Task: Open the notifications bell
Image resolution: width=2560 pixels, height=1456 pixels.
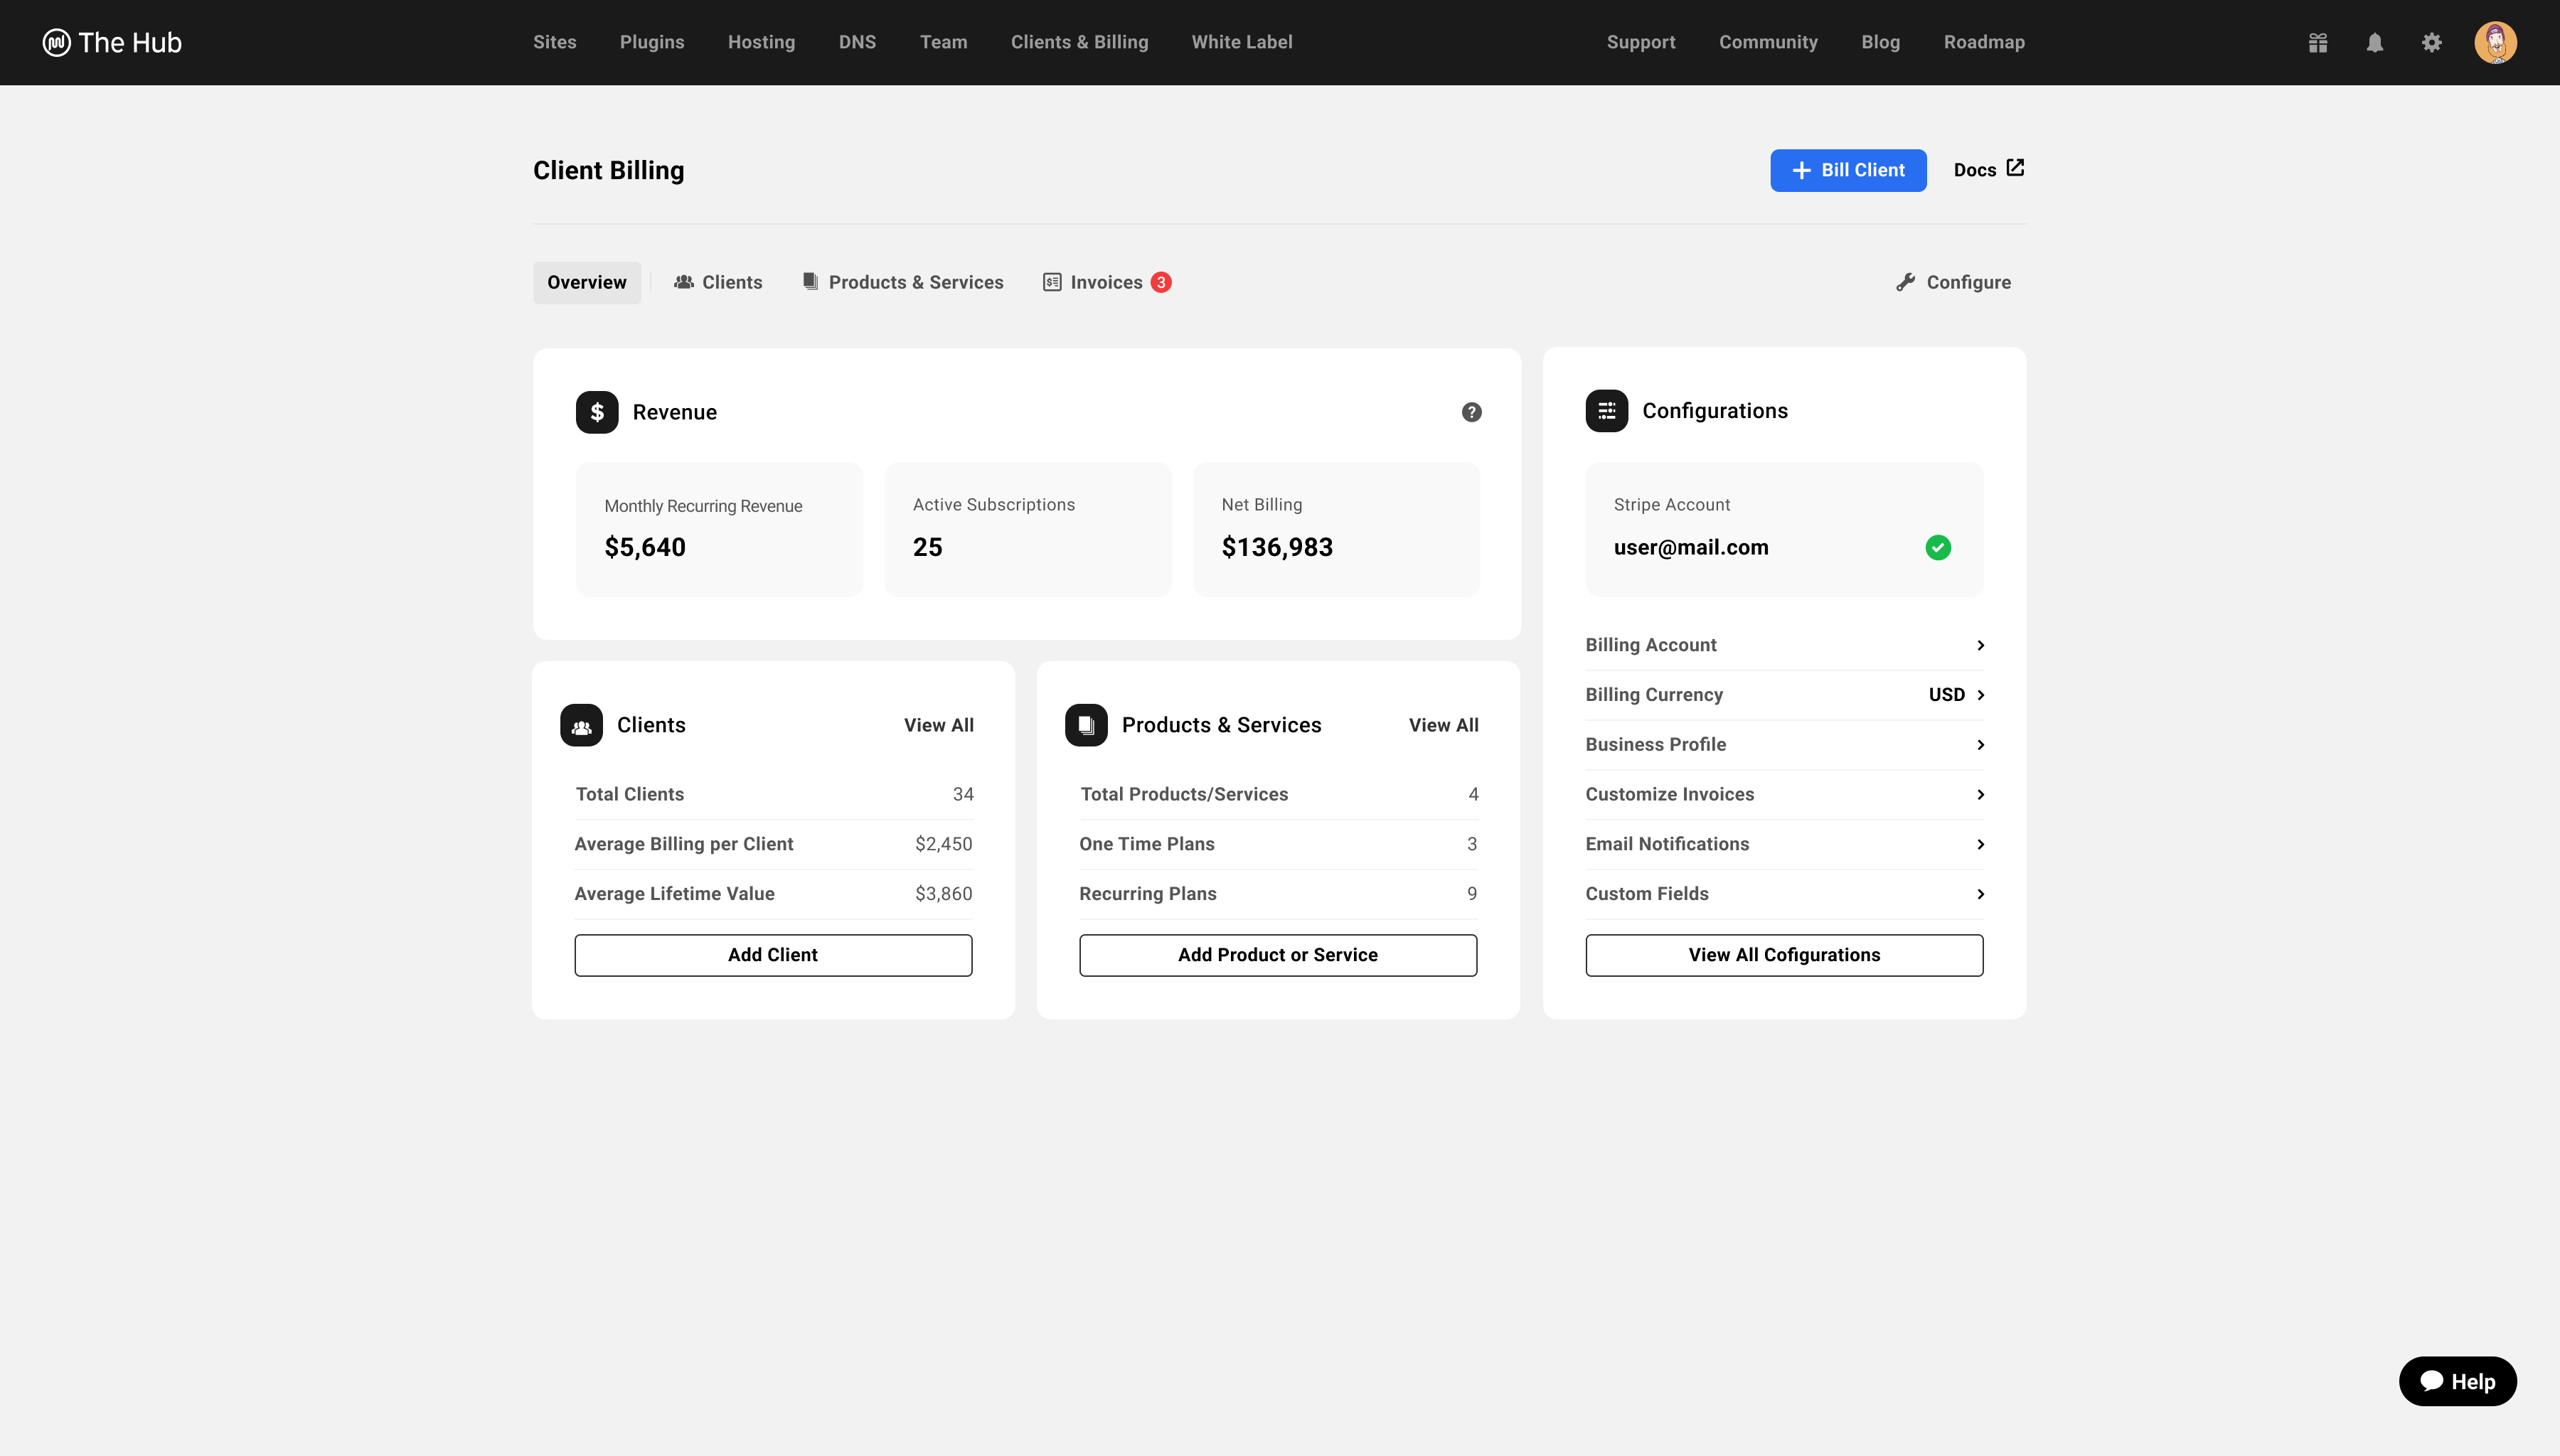Action: pos(2375,42)
